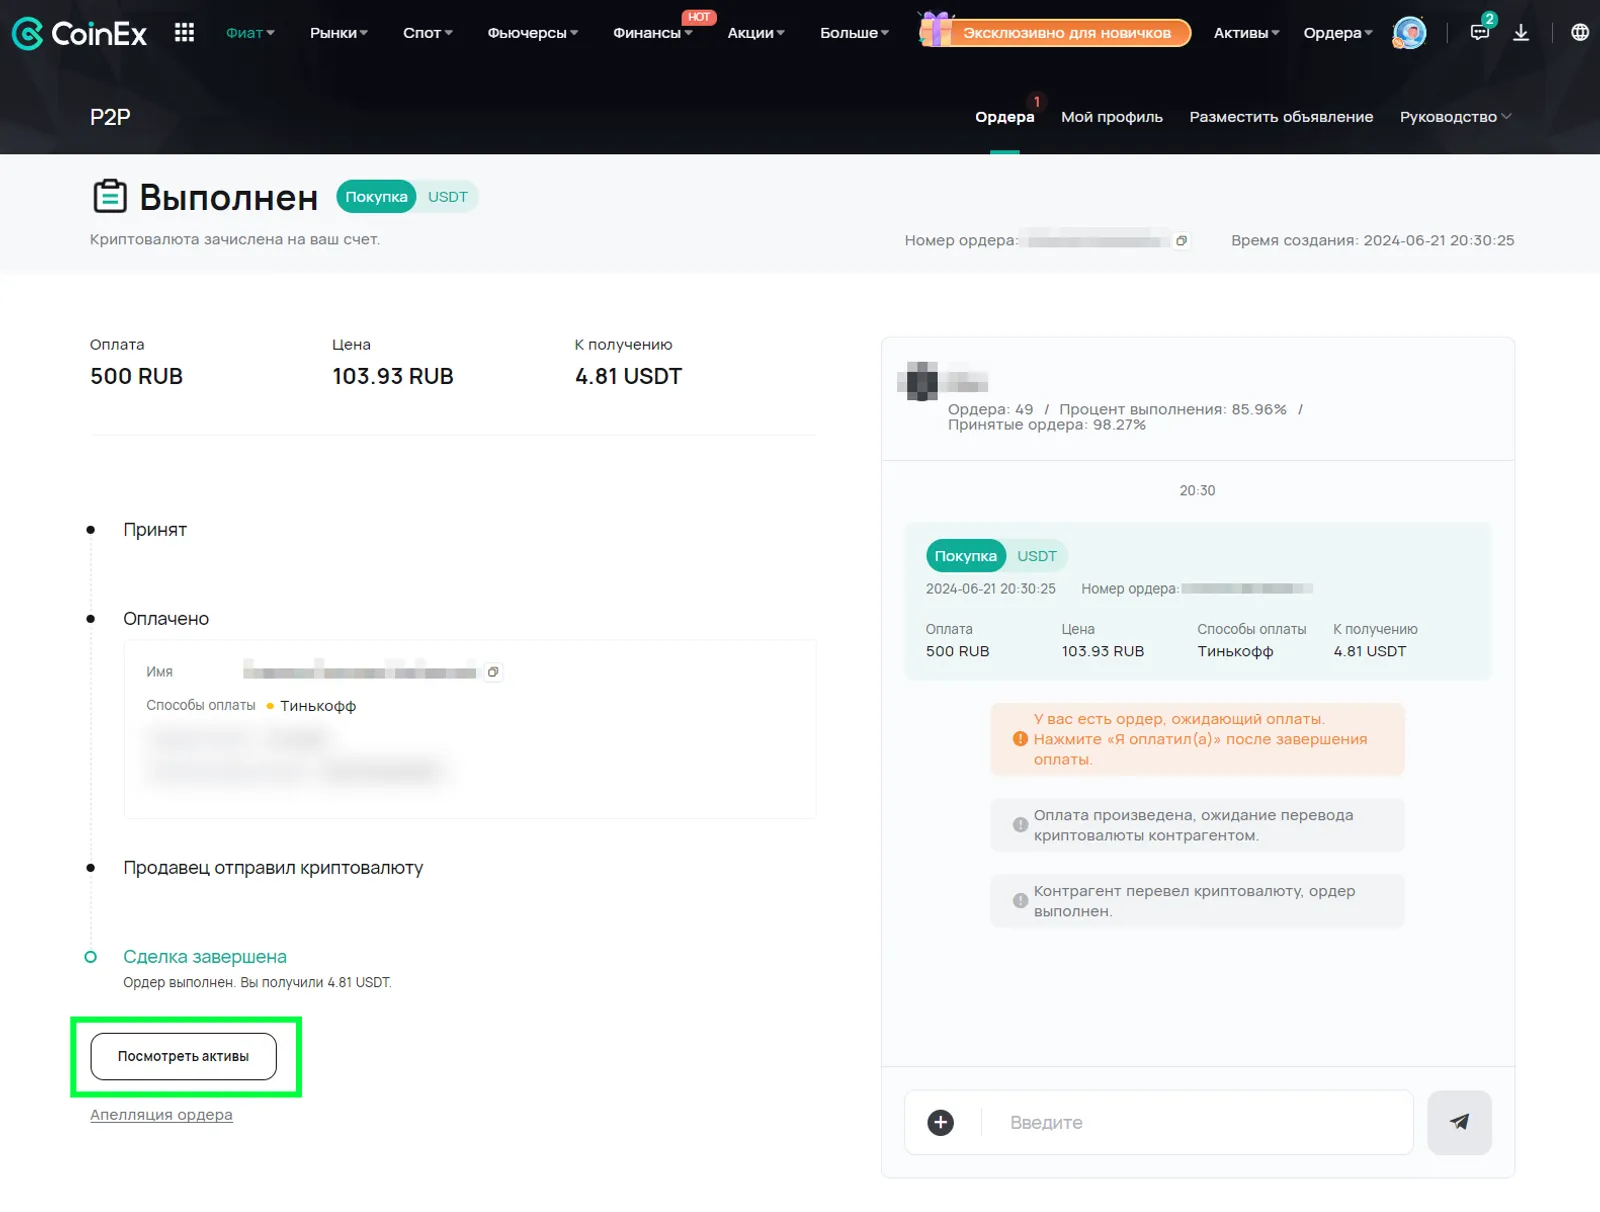Open the user avatar profile icon
This screenshot has width=1600, height=1212.
click(x=1409, y=33)
